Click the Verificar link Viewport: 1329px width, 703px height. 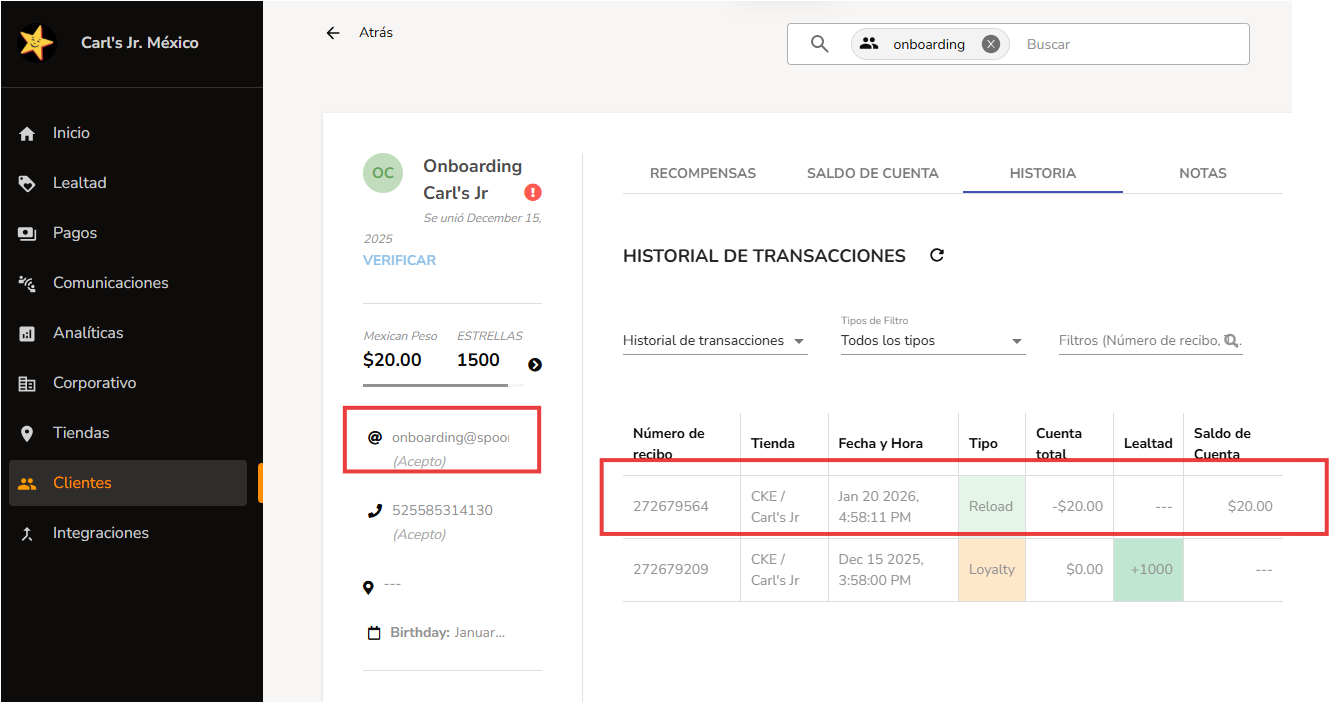click(399, 260)
